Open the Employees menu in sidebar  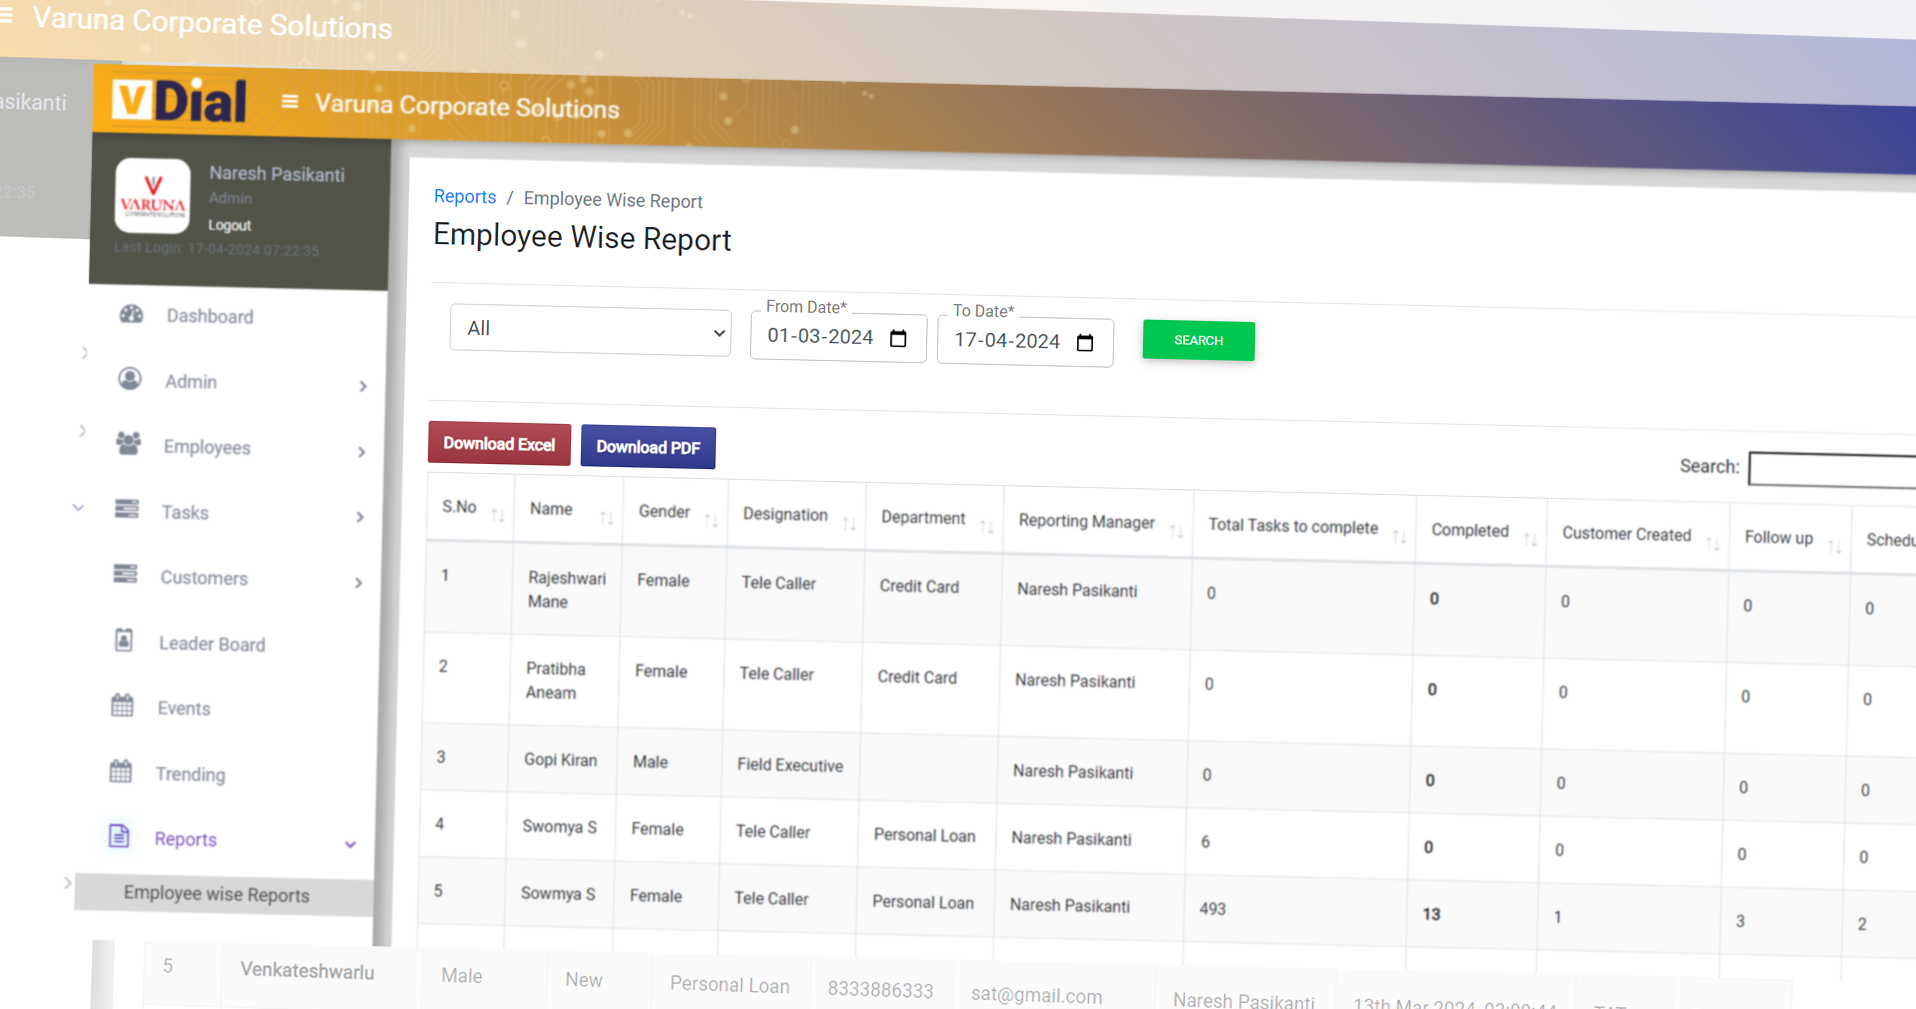(207, 447)
